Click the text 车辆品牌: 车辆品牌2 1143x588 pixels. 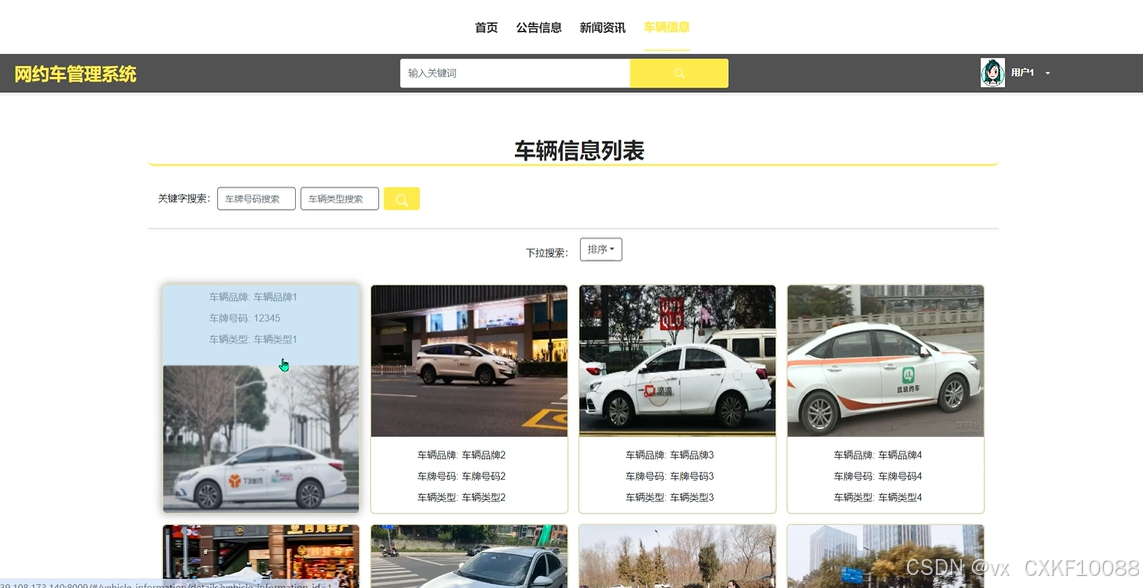[461, 455]
